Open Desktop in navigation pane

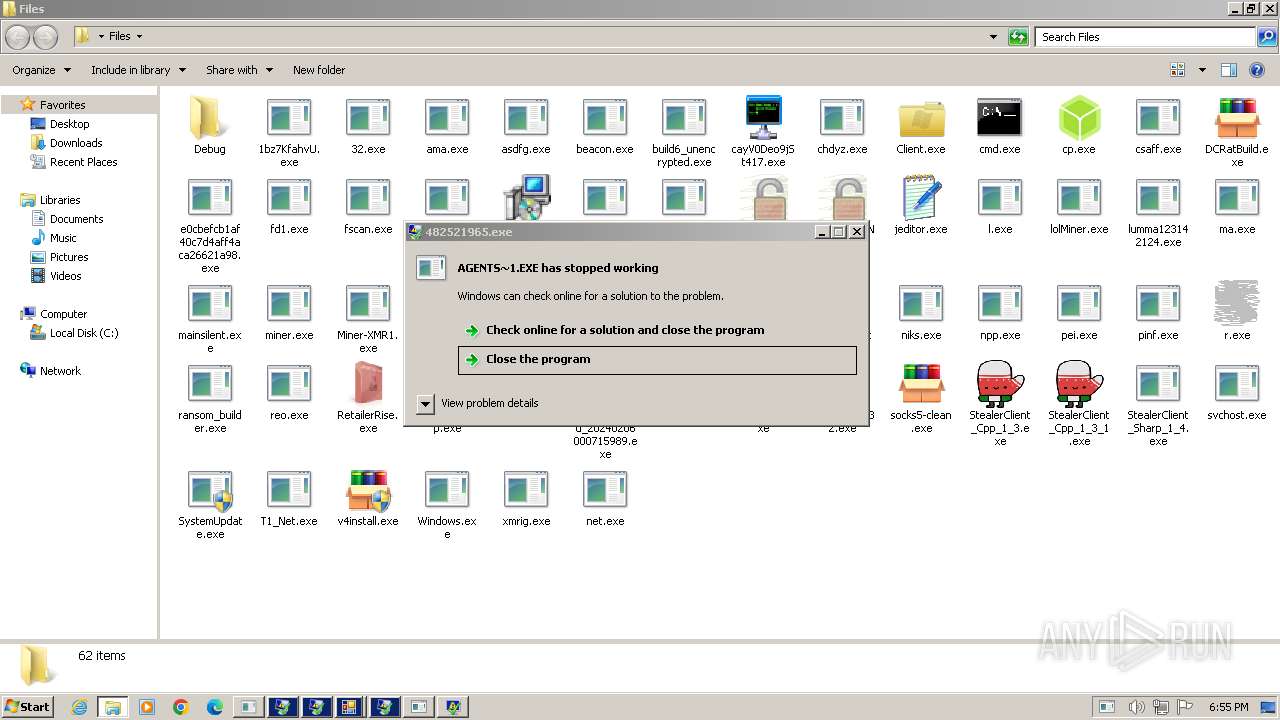pos(69,124)
